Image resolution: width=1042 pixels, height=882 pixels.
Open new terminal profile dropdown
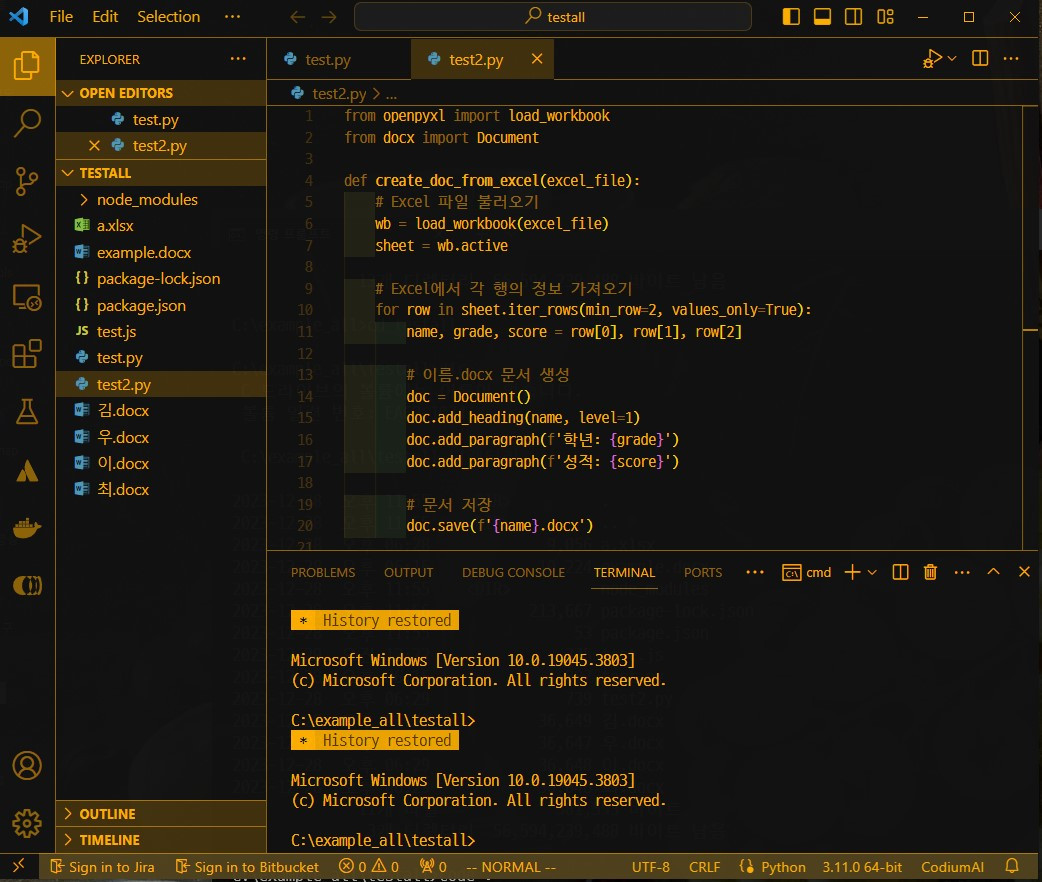click(x=873, y=572)
